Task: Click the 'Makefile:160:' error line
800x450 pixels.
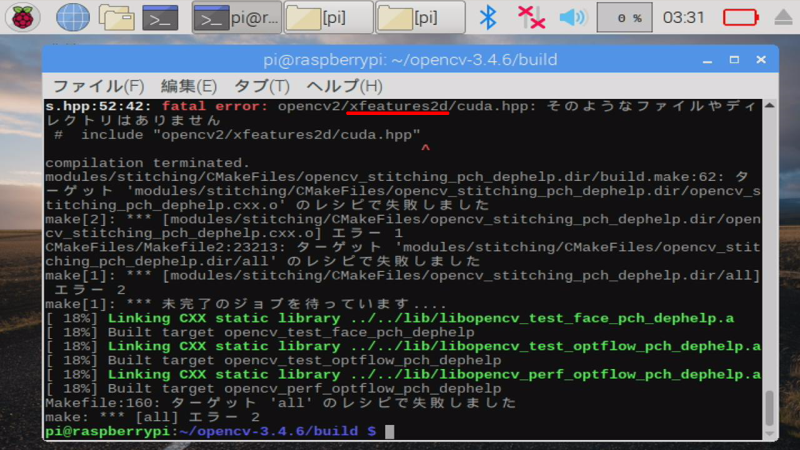Action: [281, 403]
